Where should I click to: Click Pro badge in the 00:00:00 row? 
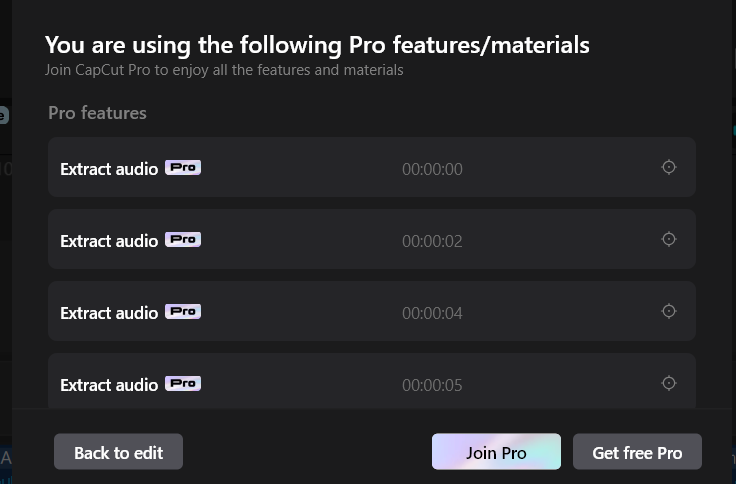tap(183, 168)
